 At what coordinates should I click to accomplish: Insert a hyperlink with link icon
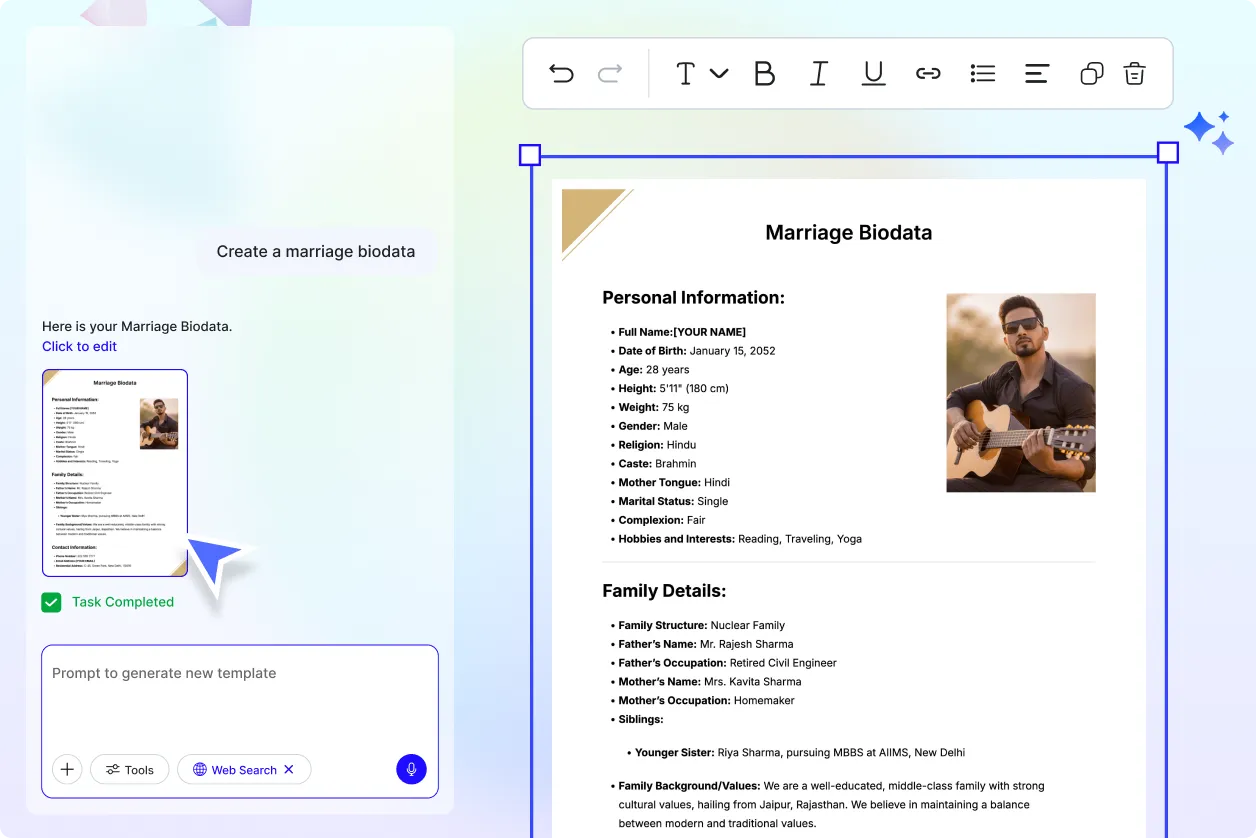pyautogui.click(x=928, y=73)
